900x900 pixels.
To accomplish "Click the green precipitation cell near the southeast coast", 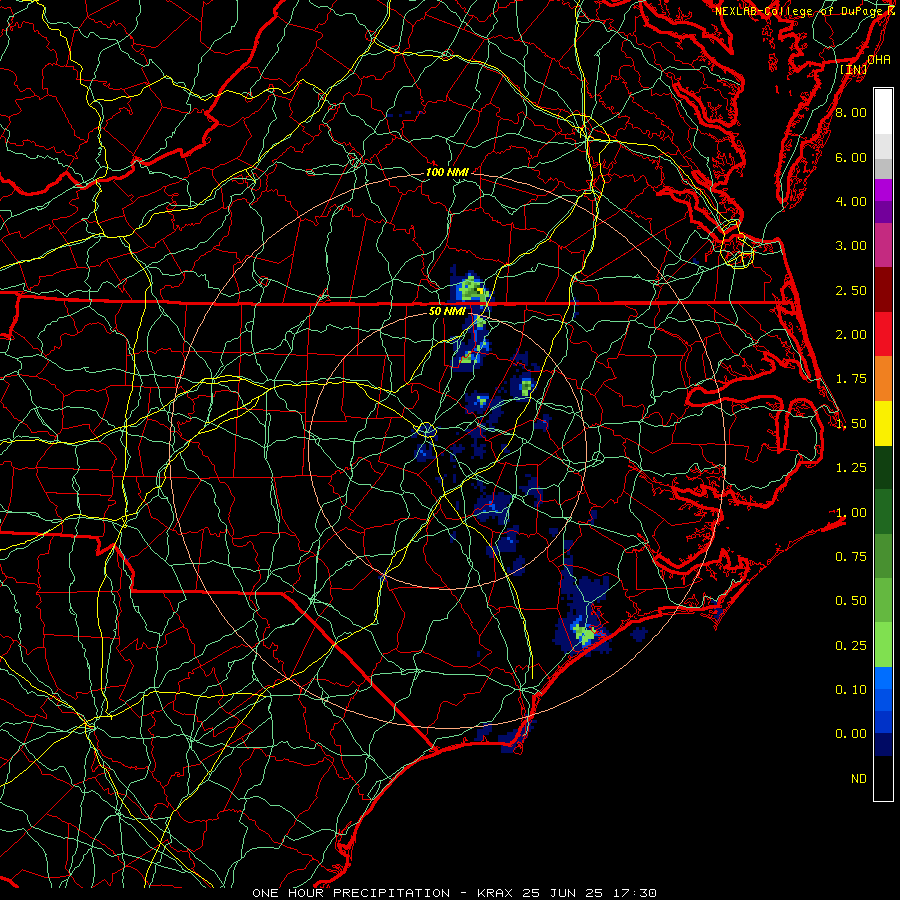I will [x=584, y=634].
